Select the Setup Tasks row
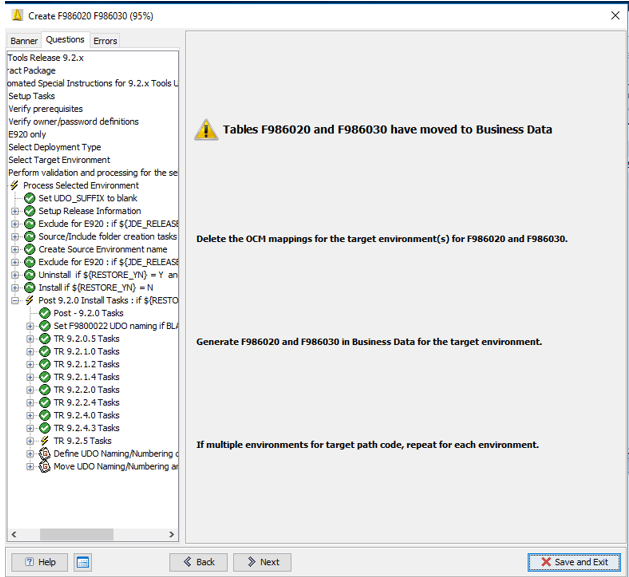The image size is (629, 577). (32, 96)
